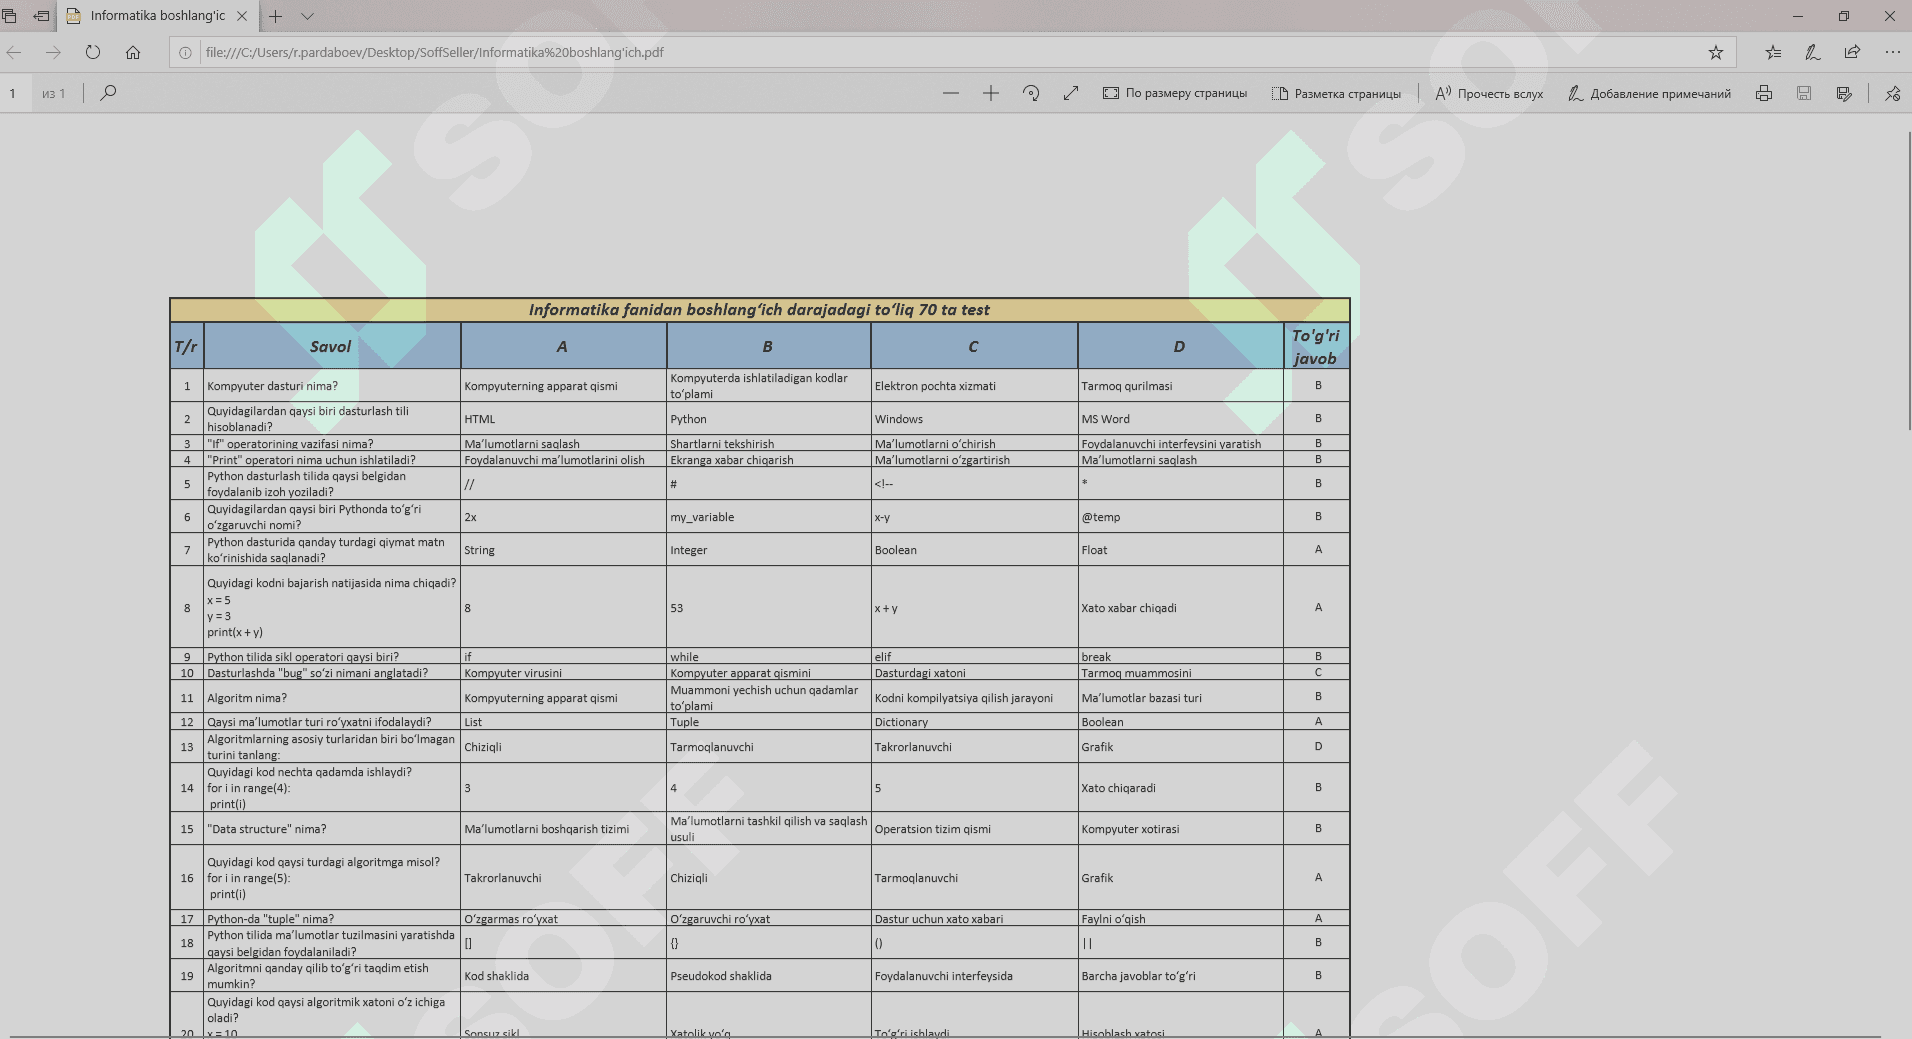Click the title 'Informatika fanidan boshlang'ich darajadagi to'liq 70 ta test'

click(x=759, y=310)
